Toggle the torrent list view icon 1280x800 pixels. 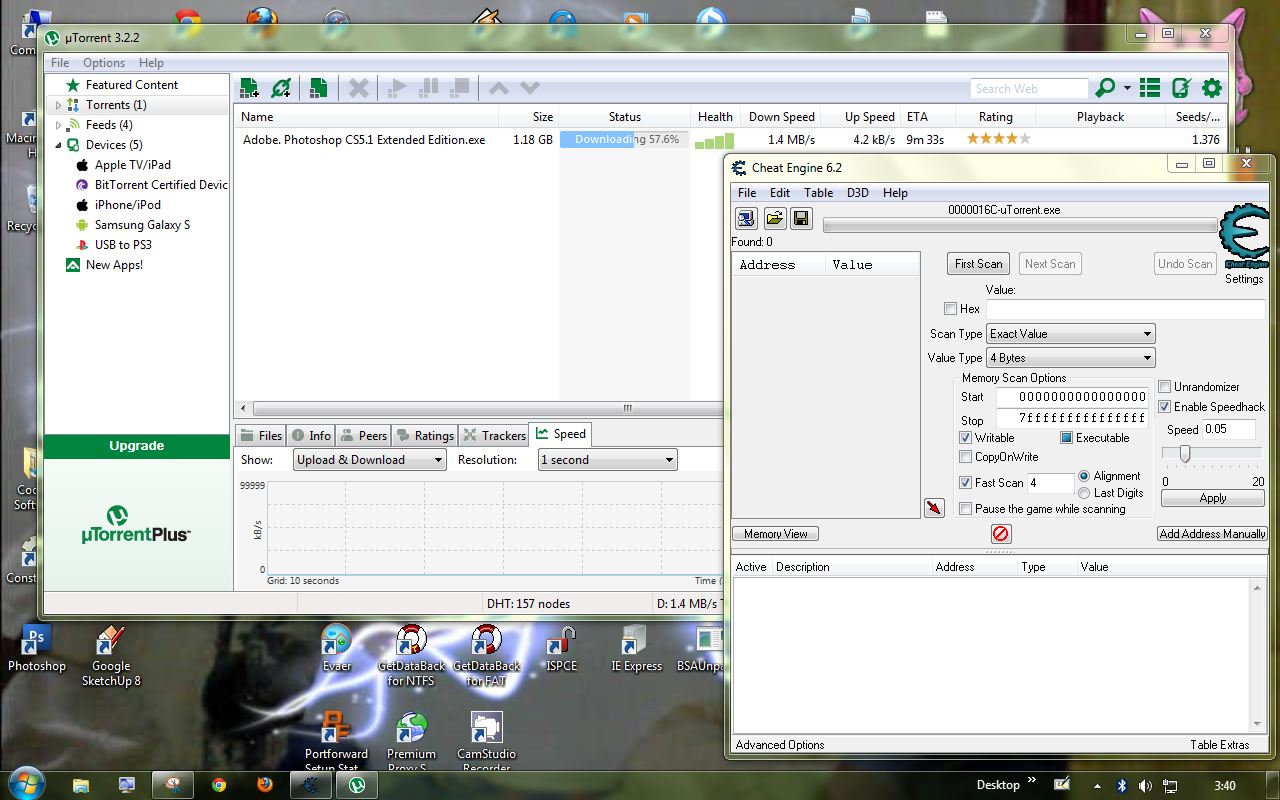coord(1150,88)
